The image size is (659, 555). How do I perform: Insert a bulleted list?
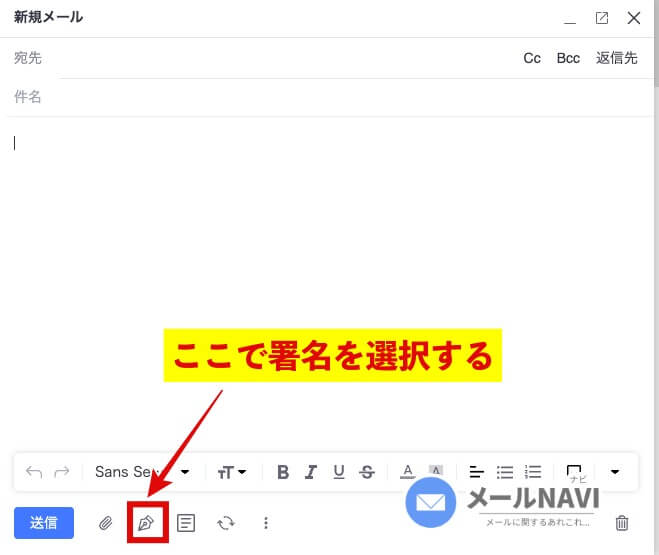pos(504,472)
